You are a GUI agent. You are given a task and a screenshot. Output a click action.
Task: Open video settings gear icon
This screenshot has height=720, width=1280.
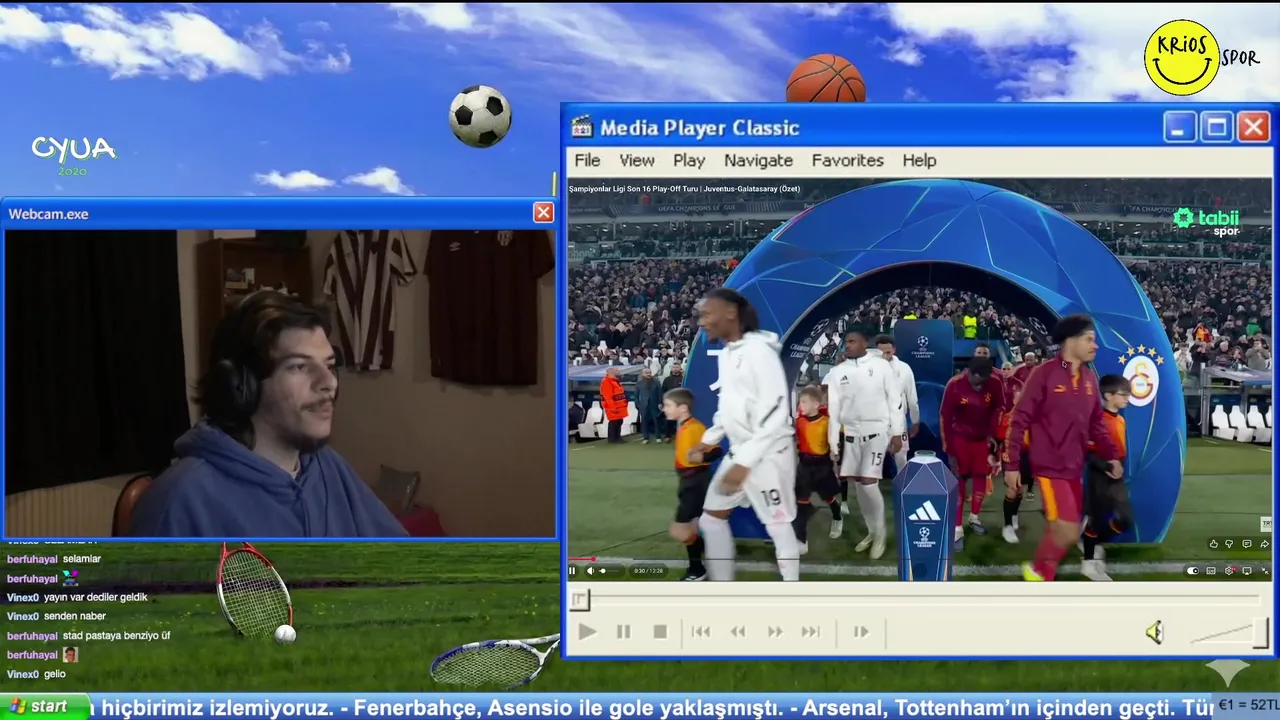click(x=1229, y=571)
